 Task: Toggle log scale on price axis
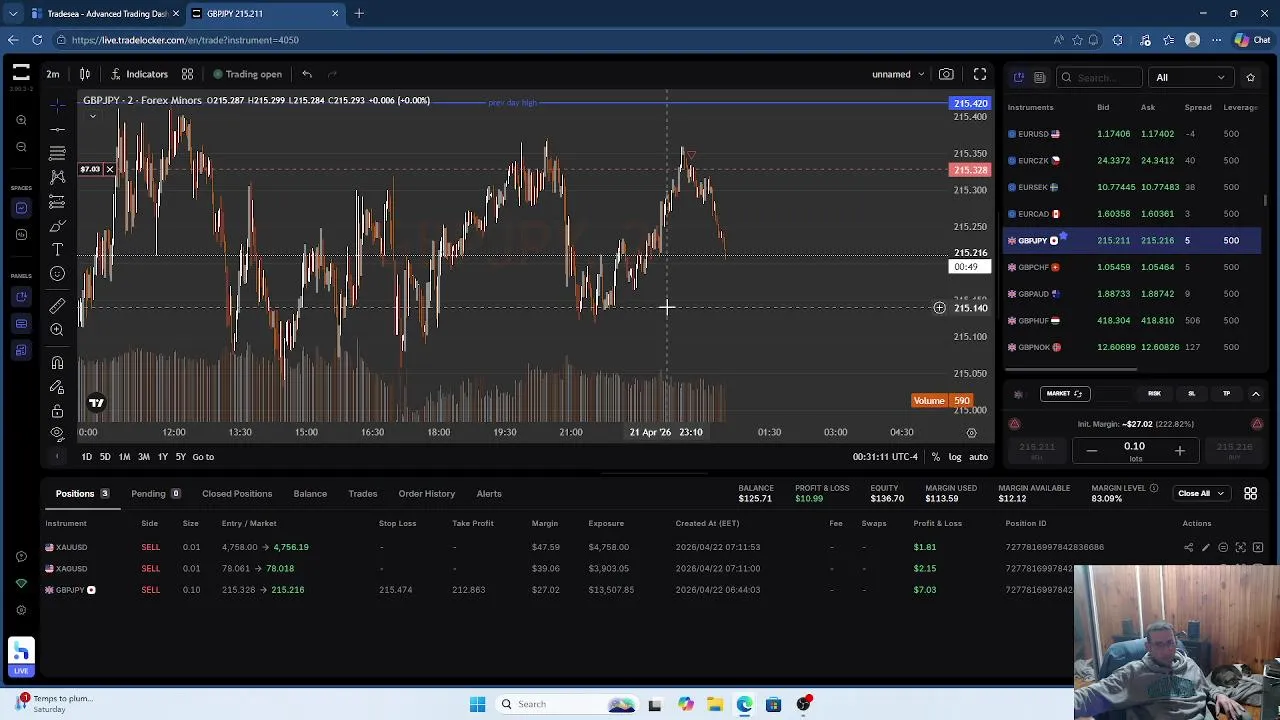955,457
